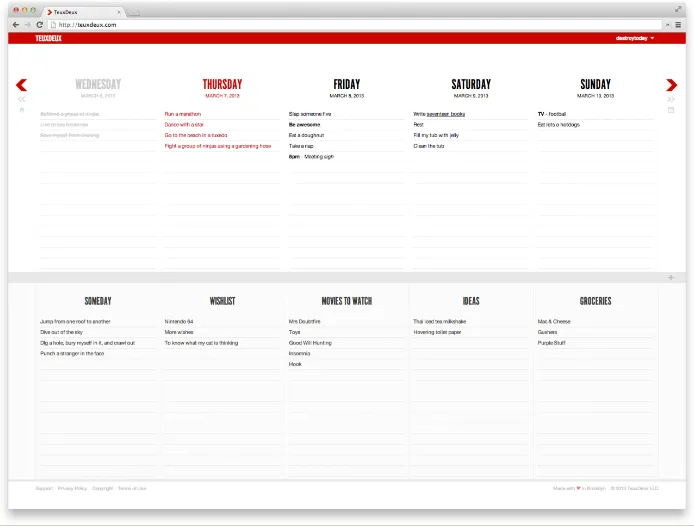Click 'Punch a stranger in the face'
This screenshot has height=526, width=694.
(x=72, y=353)
